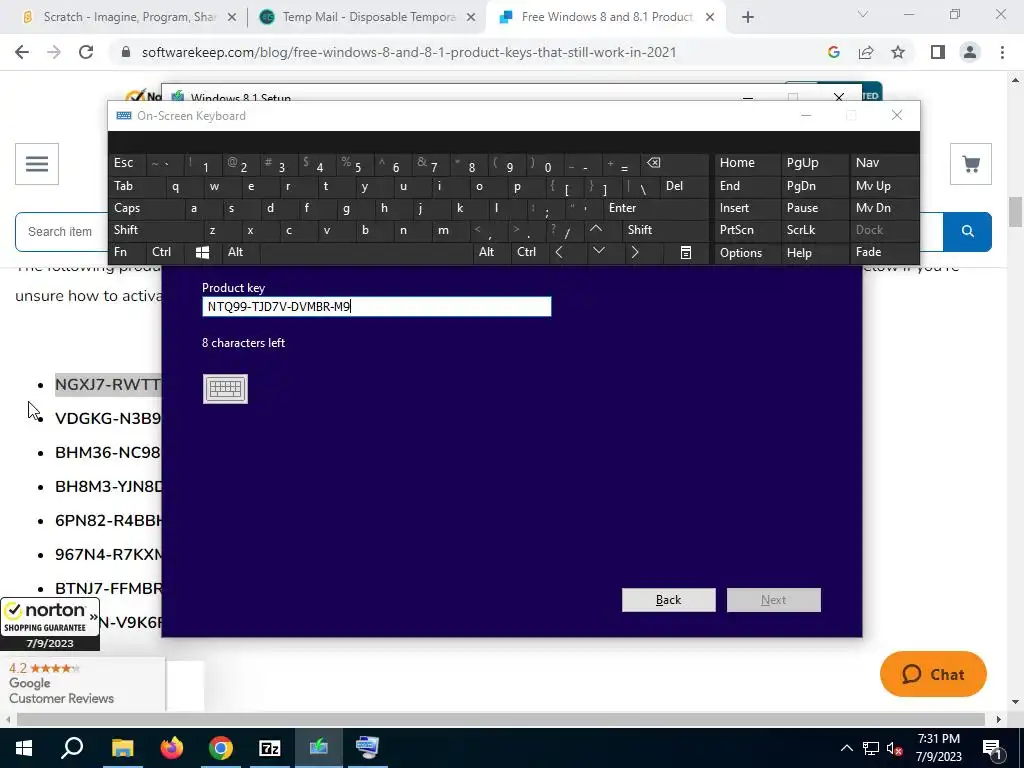The width and height of the screenshot is (1024, 768).
Task: Open the website hamburger menu
Action: [37, 164]
